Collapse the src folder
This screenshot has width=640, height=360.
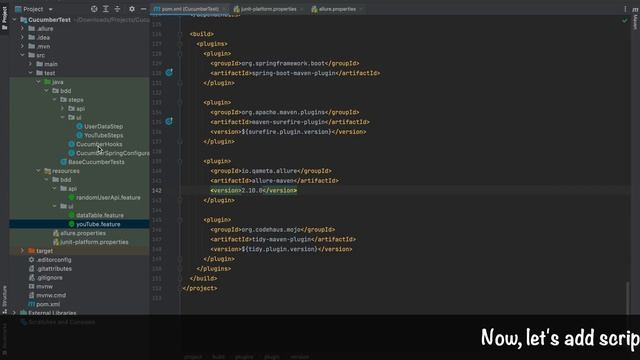22,55
